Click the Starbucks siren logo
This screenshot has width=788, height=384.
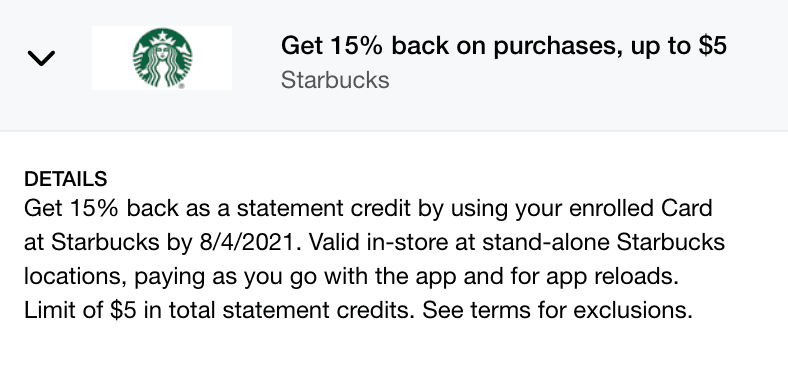point(162,58)
